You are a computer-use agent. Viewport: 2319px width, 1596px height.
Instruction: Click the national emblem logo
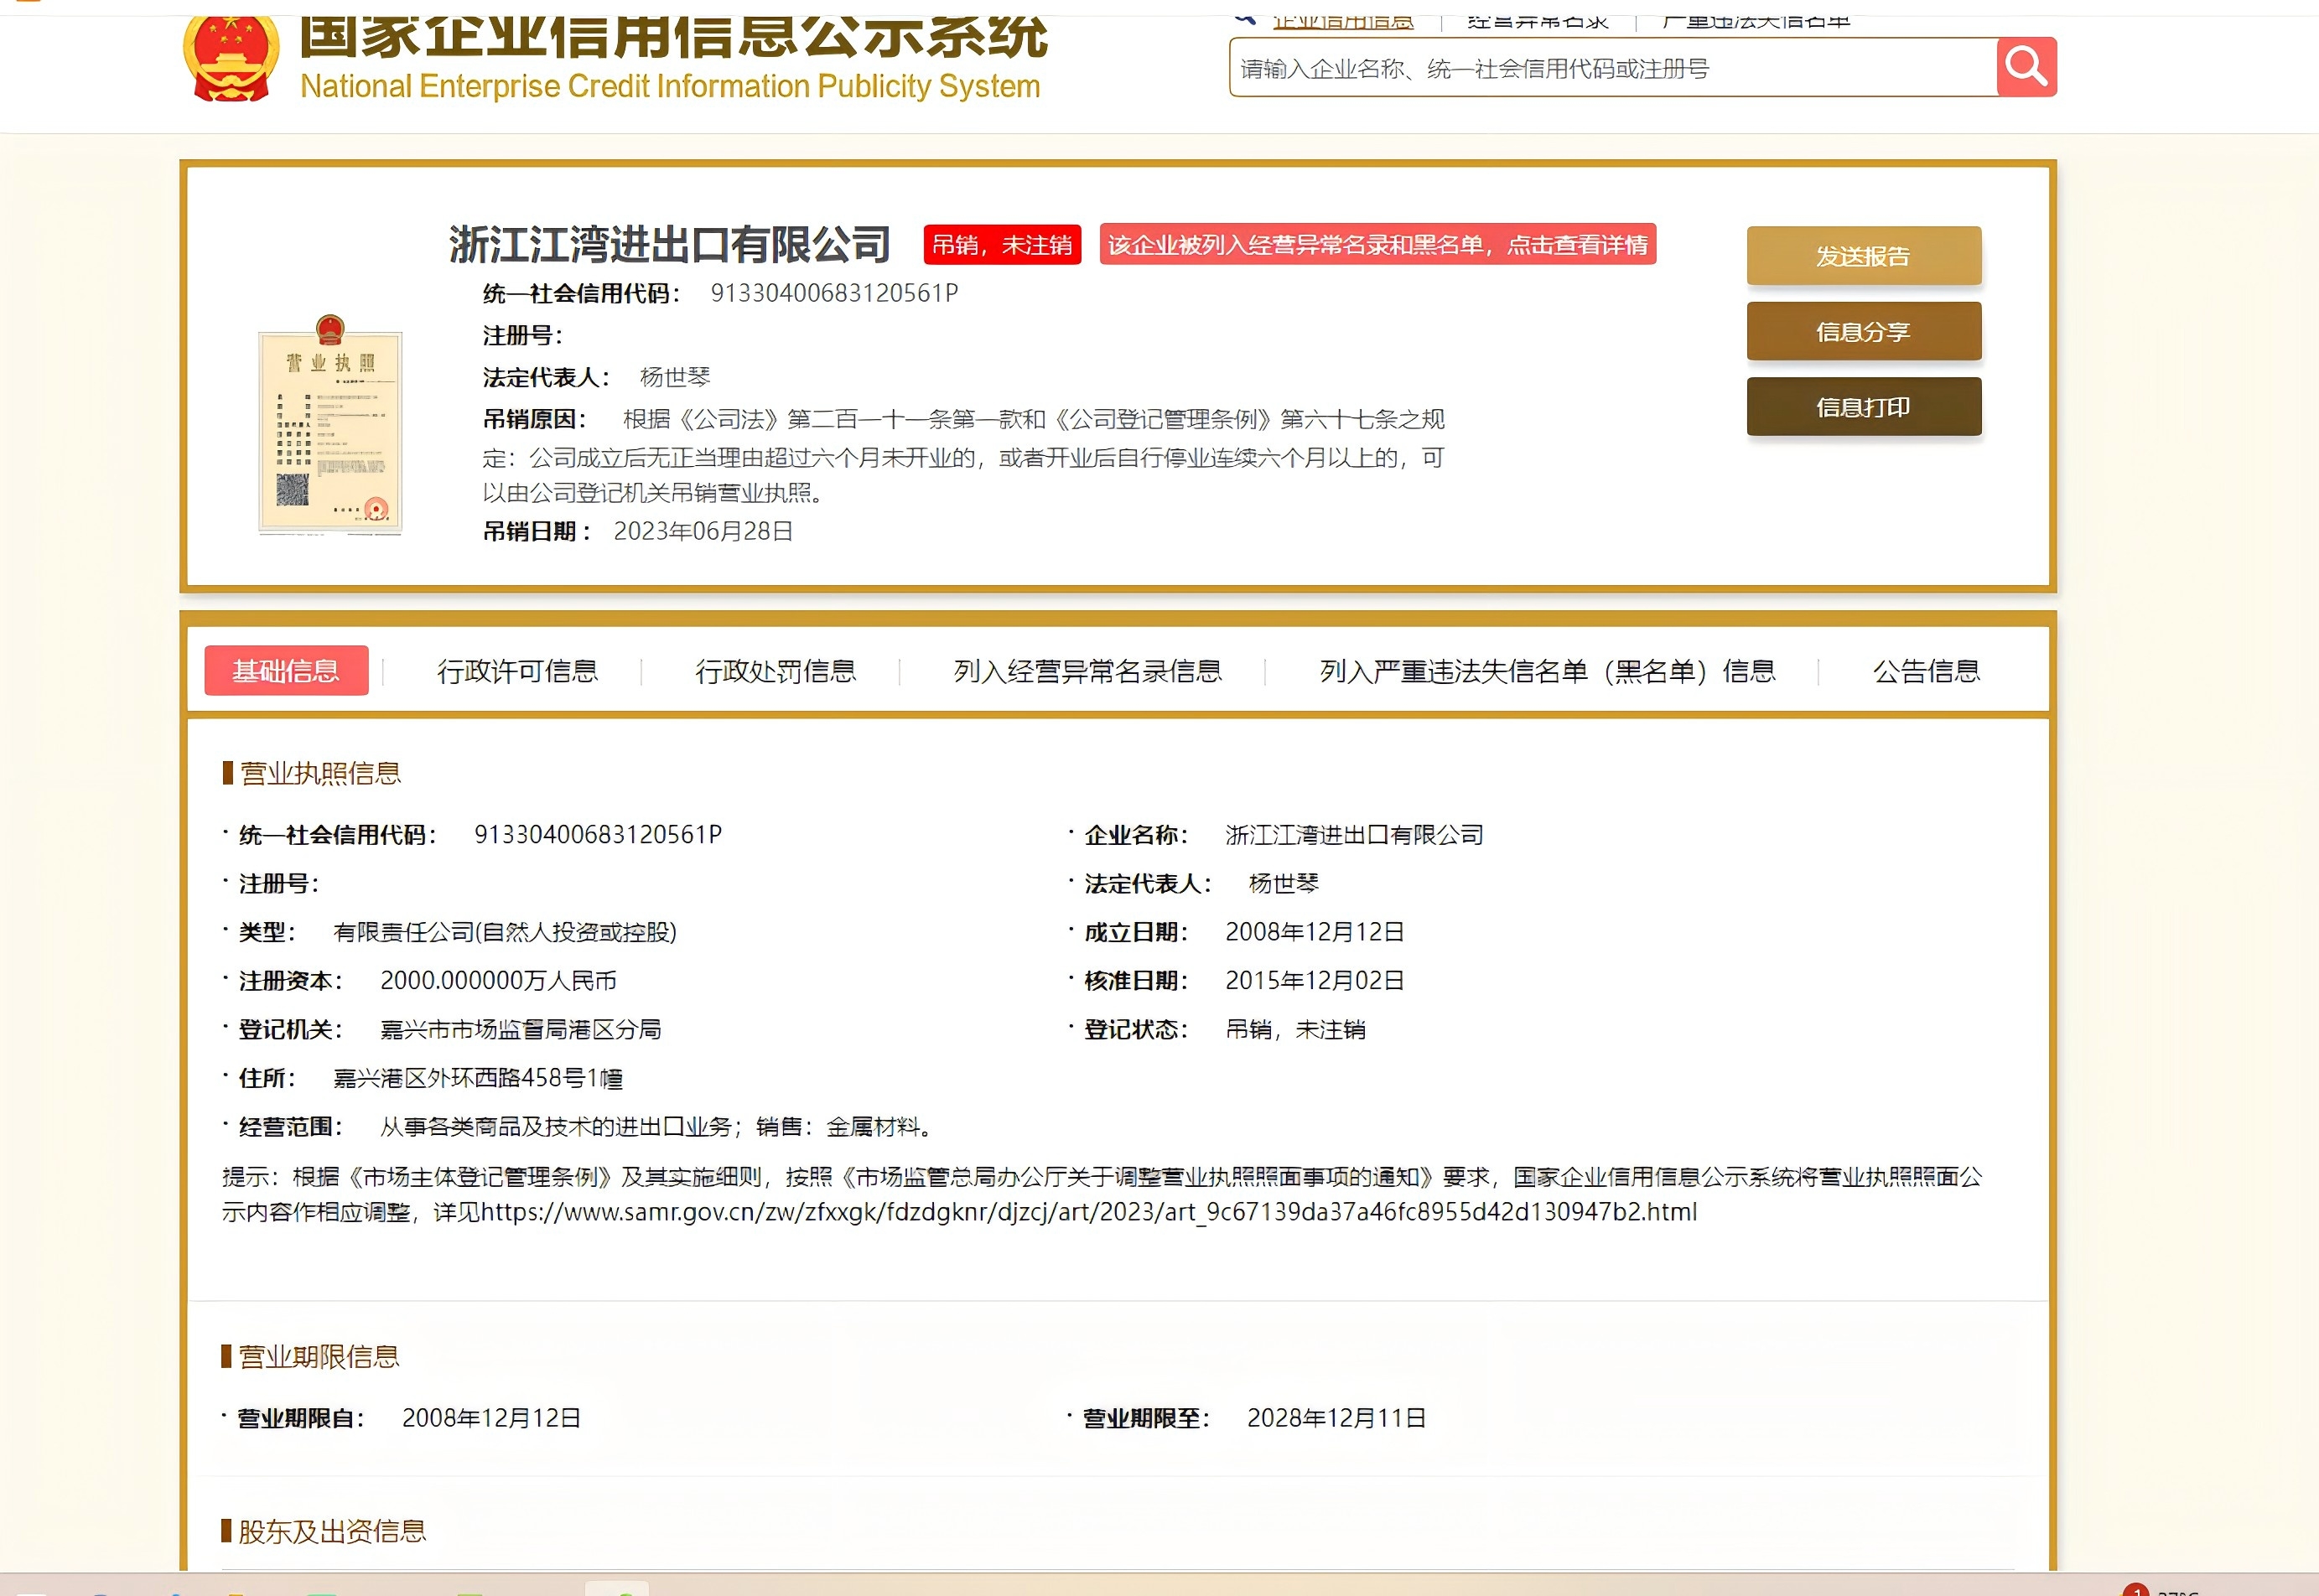pos(231,57)
